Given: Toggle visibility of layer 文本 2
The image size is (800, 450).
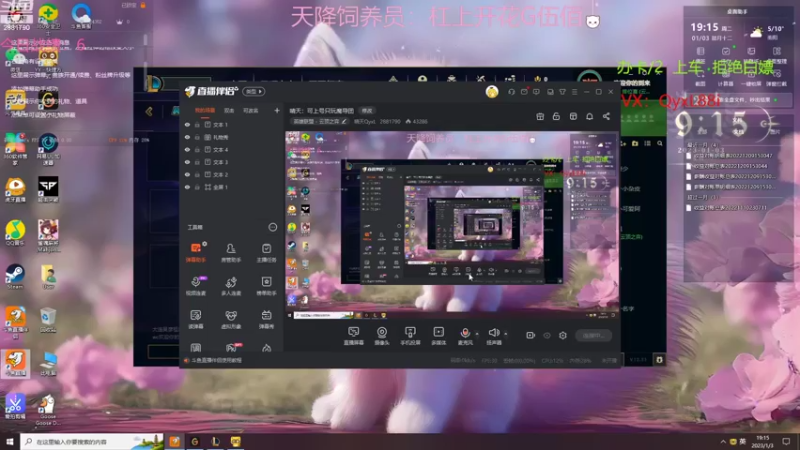Looking at the screenshot, I should 187,174.
